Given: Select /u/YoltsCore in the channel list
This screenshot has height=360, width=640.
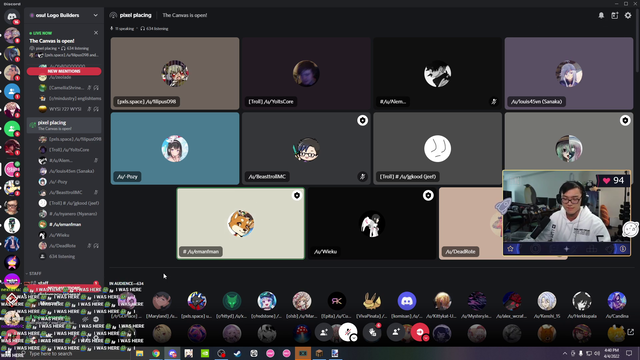Looking at the screenshot, I should (x=65, y=150).
